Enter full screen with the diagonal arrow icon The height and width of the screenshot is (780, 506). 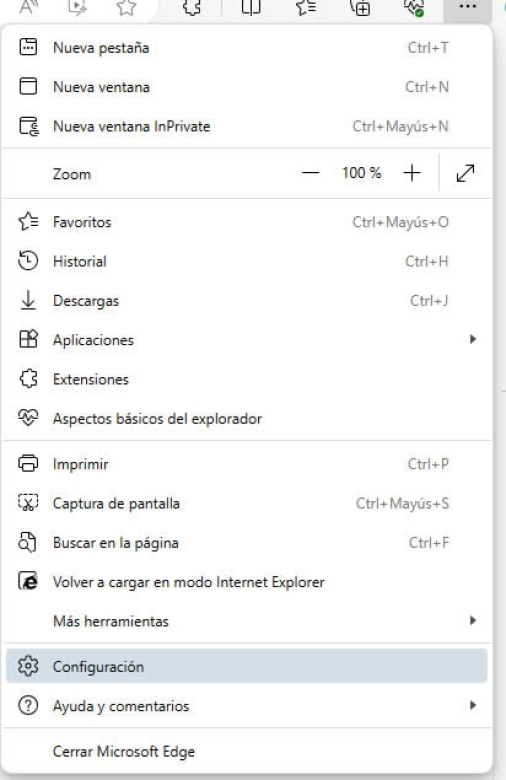pyautogui.click(x=465, y=173)
